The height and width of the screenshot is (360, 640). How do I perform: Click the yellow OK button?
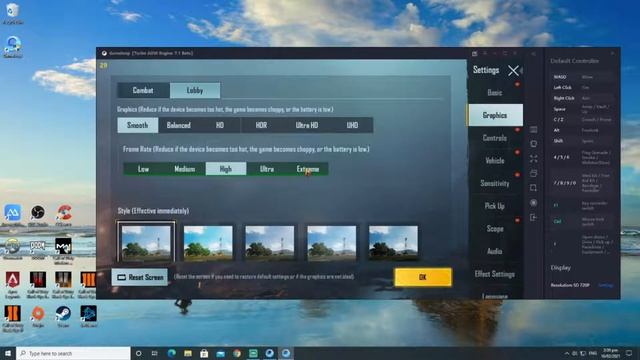click(423, 277)
